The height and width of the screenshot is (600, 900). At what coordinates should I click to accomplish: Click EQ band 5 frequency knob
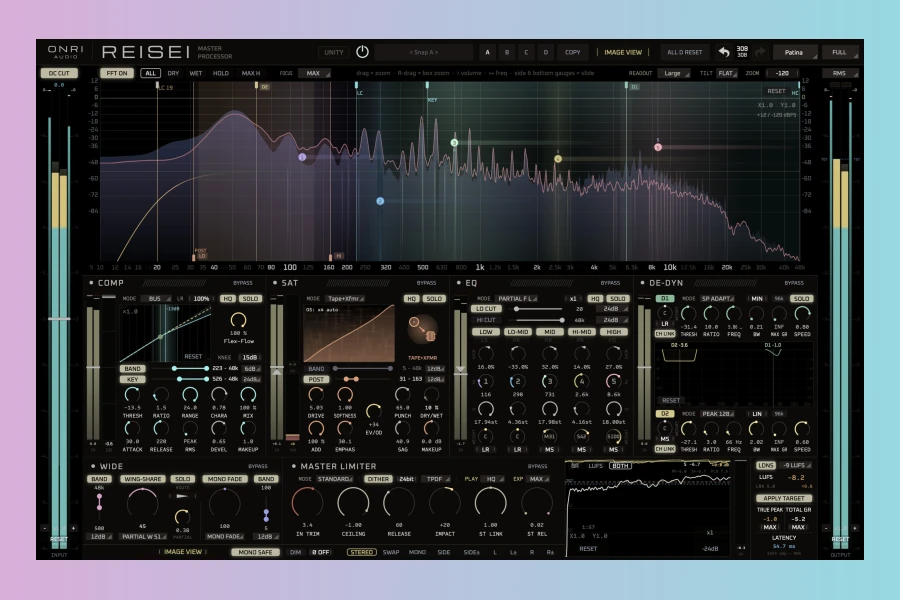pyautogui.click(x=614, y=381)
